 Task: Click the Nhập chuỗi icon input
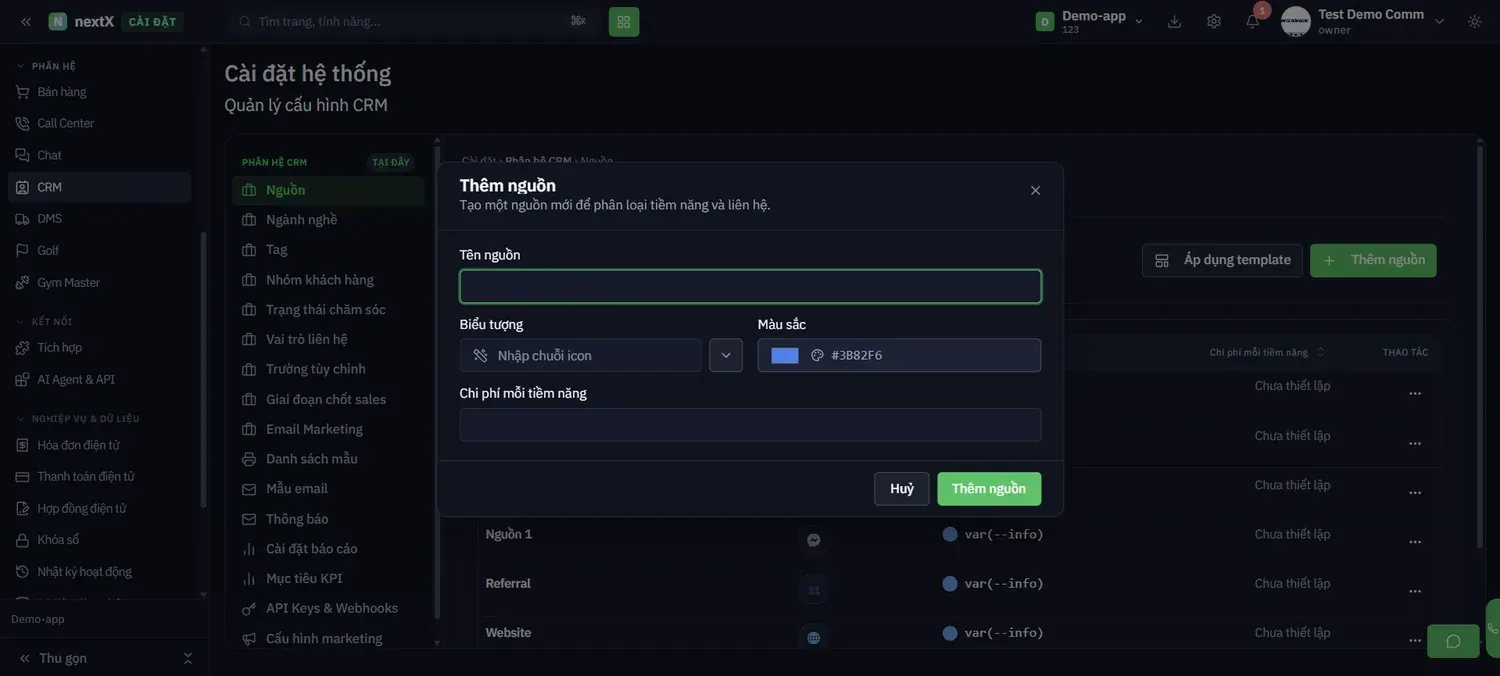(x=581, y=355)
